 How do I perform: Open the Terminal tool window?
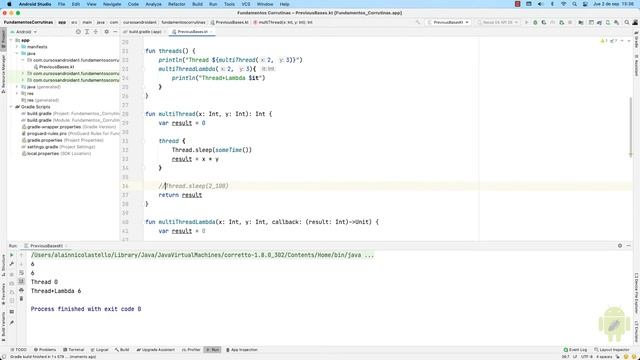tap(73, 350)
